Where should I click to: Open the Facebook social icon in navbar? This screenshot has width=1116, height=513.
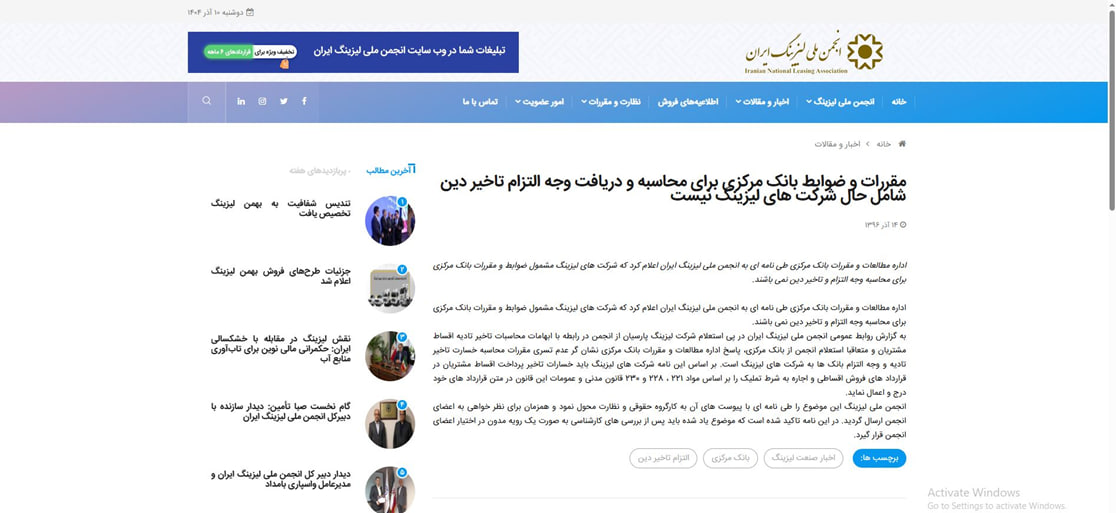pos(304,101)
